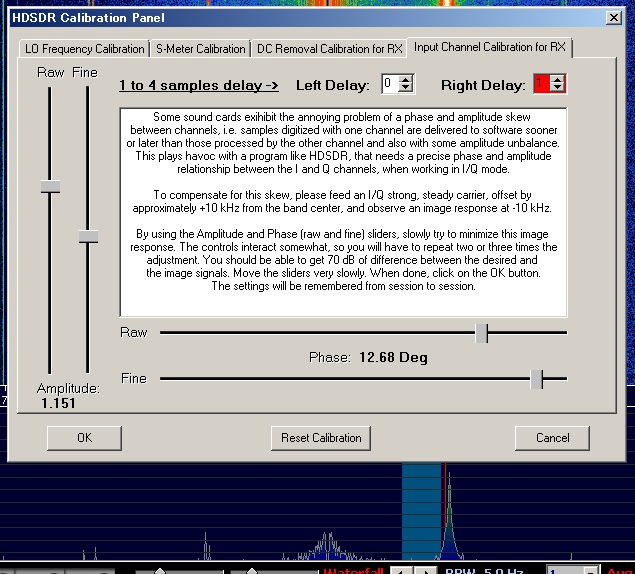The image size is (635, 574).
Task: Click inside the Left Delay value field
Action: tap(390, 84)
